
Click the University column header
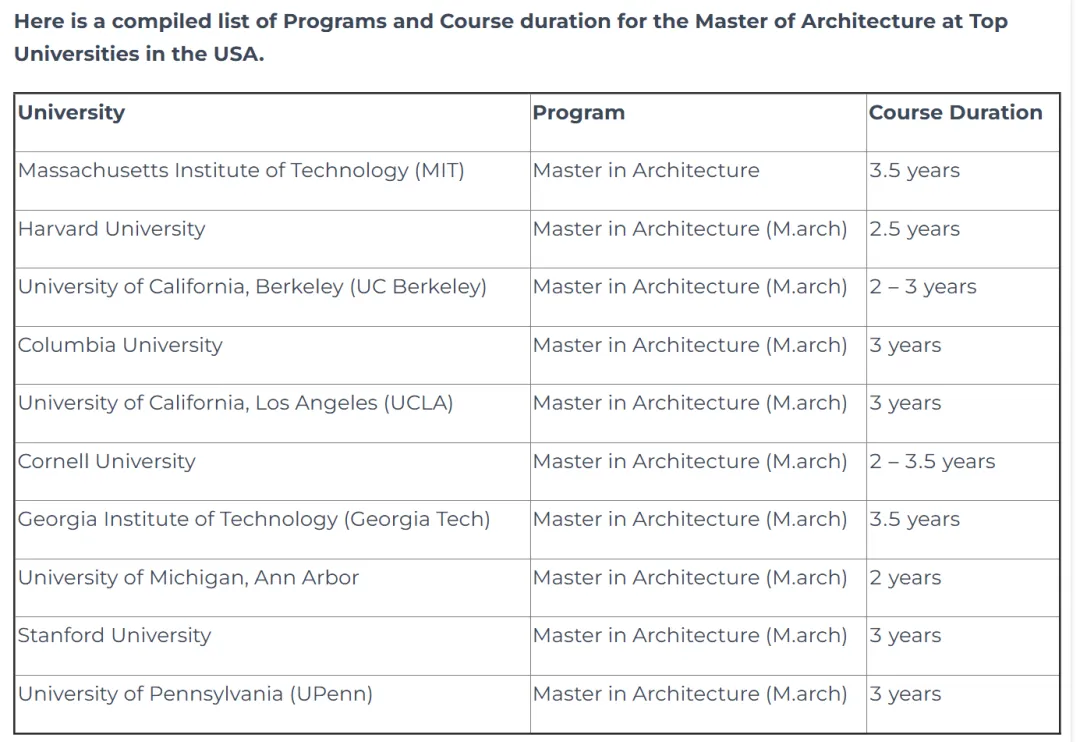click(71, 112)
